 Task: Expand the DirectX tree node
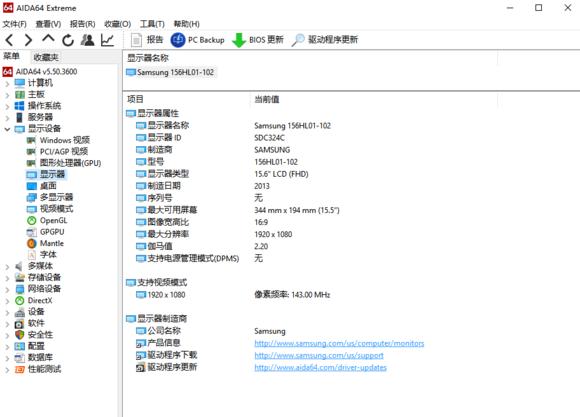[7, 301]
